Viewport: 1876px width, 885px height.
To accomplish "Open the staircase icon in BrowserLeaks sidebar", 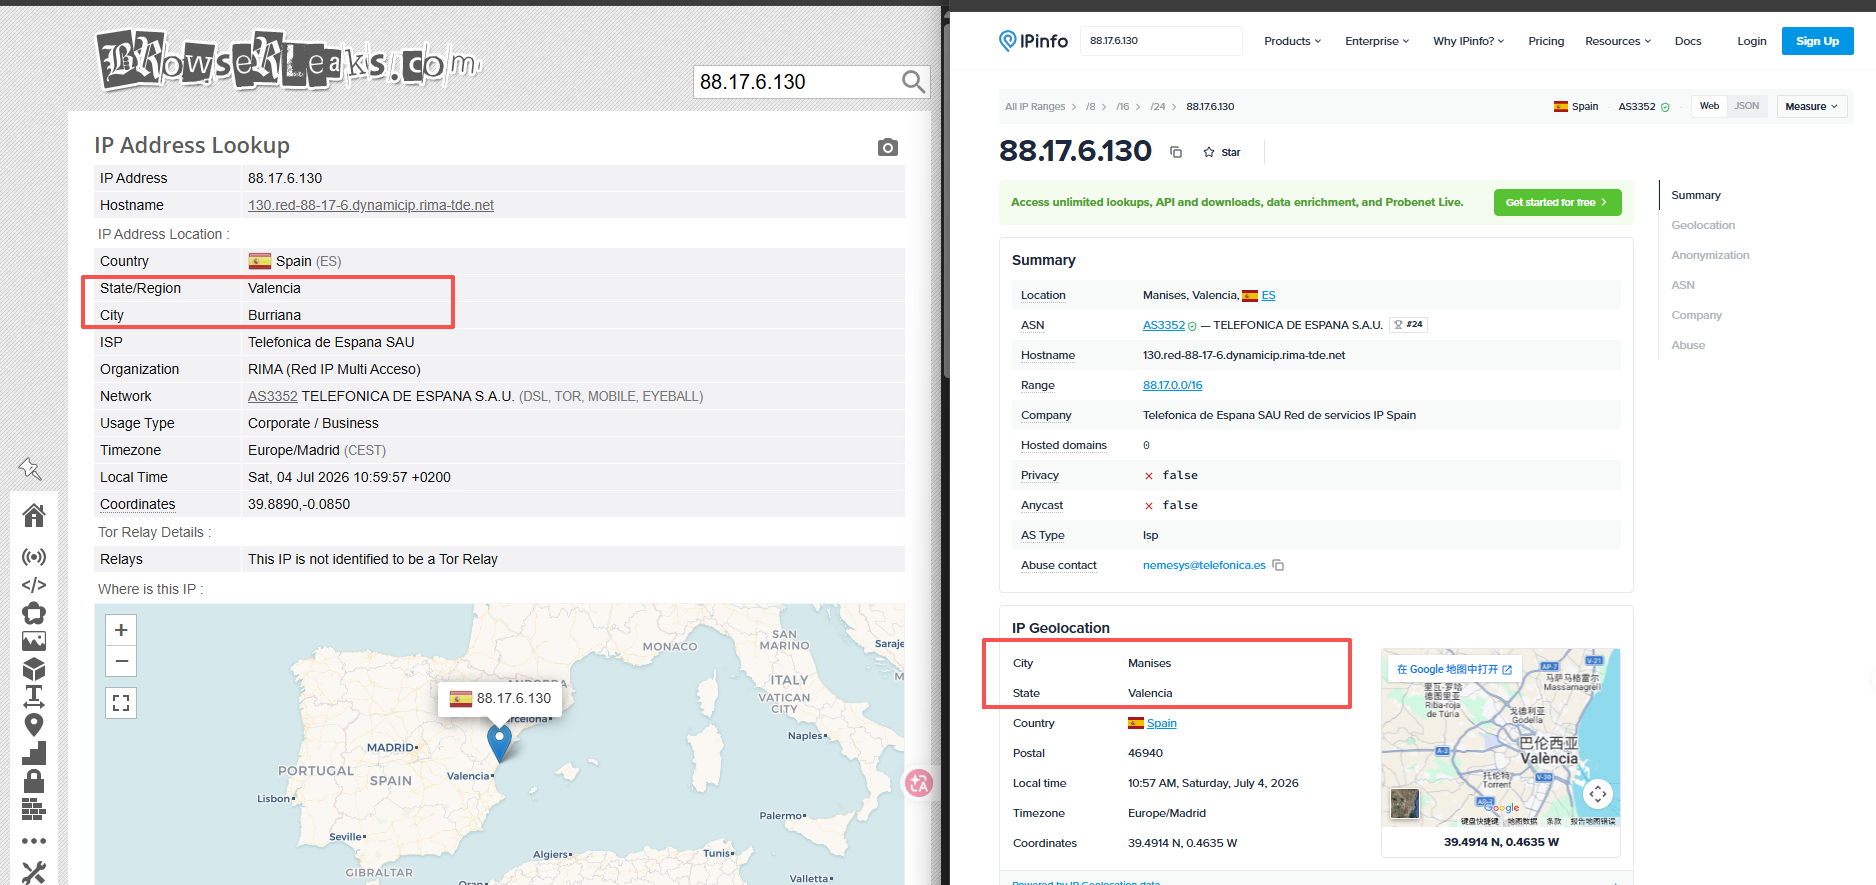I will [34, 753].
